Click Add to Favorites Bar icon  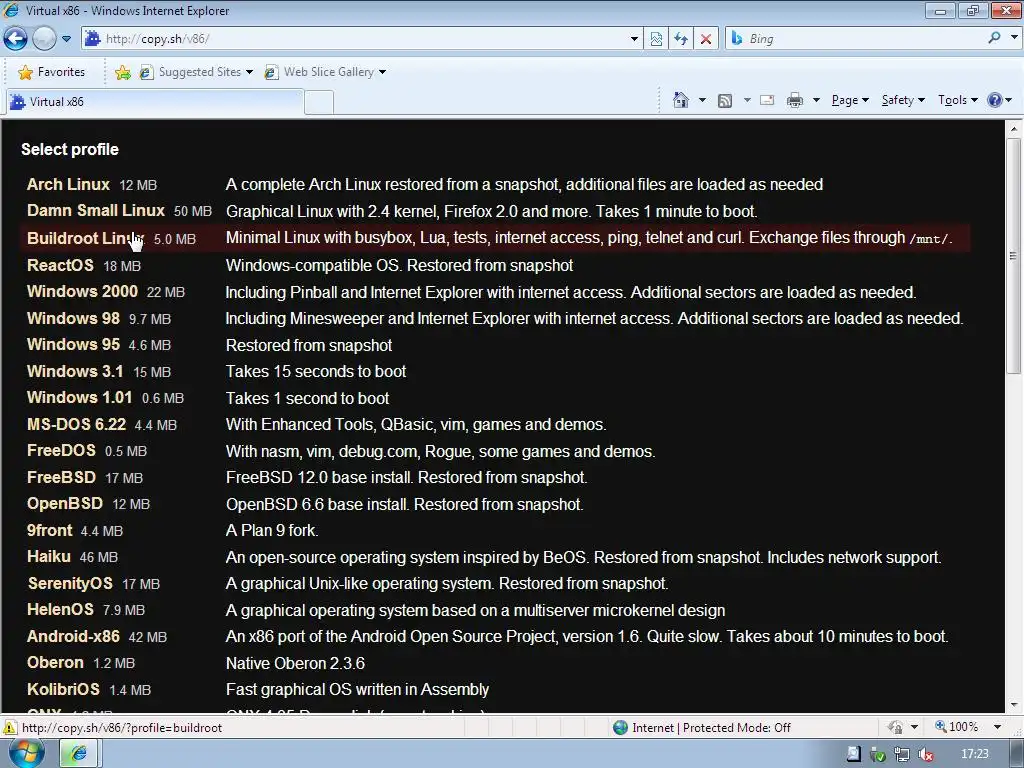click(x=122, y=72)
